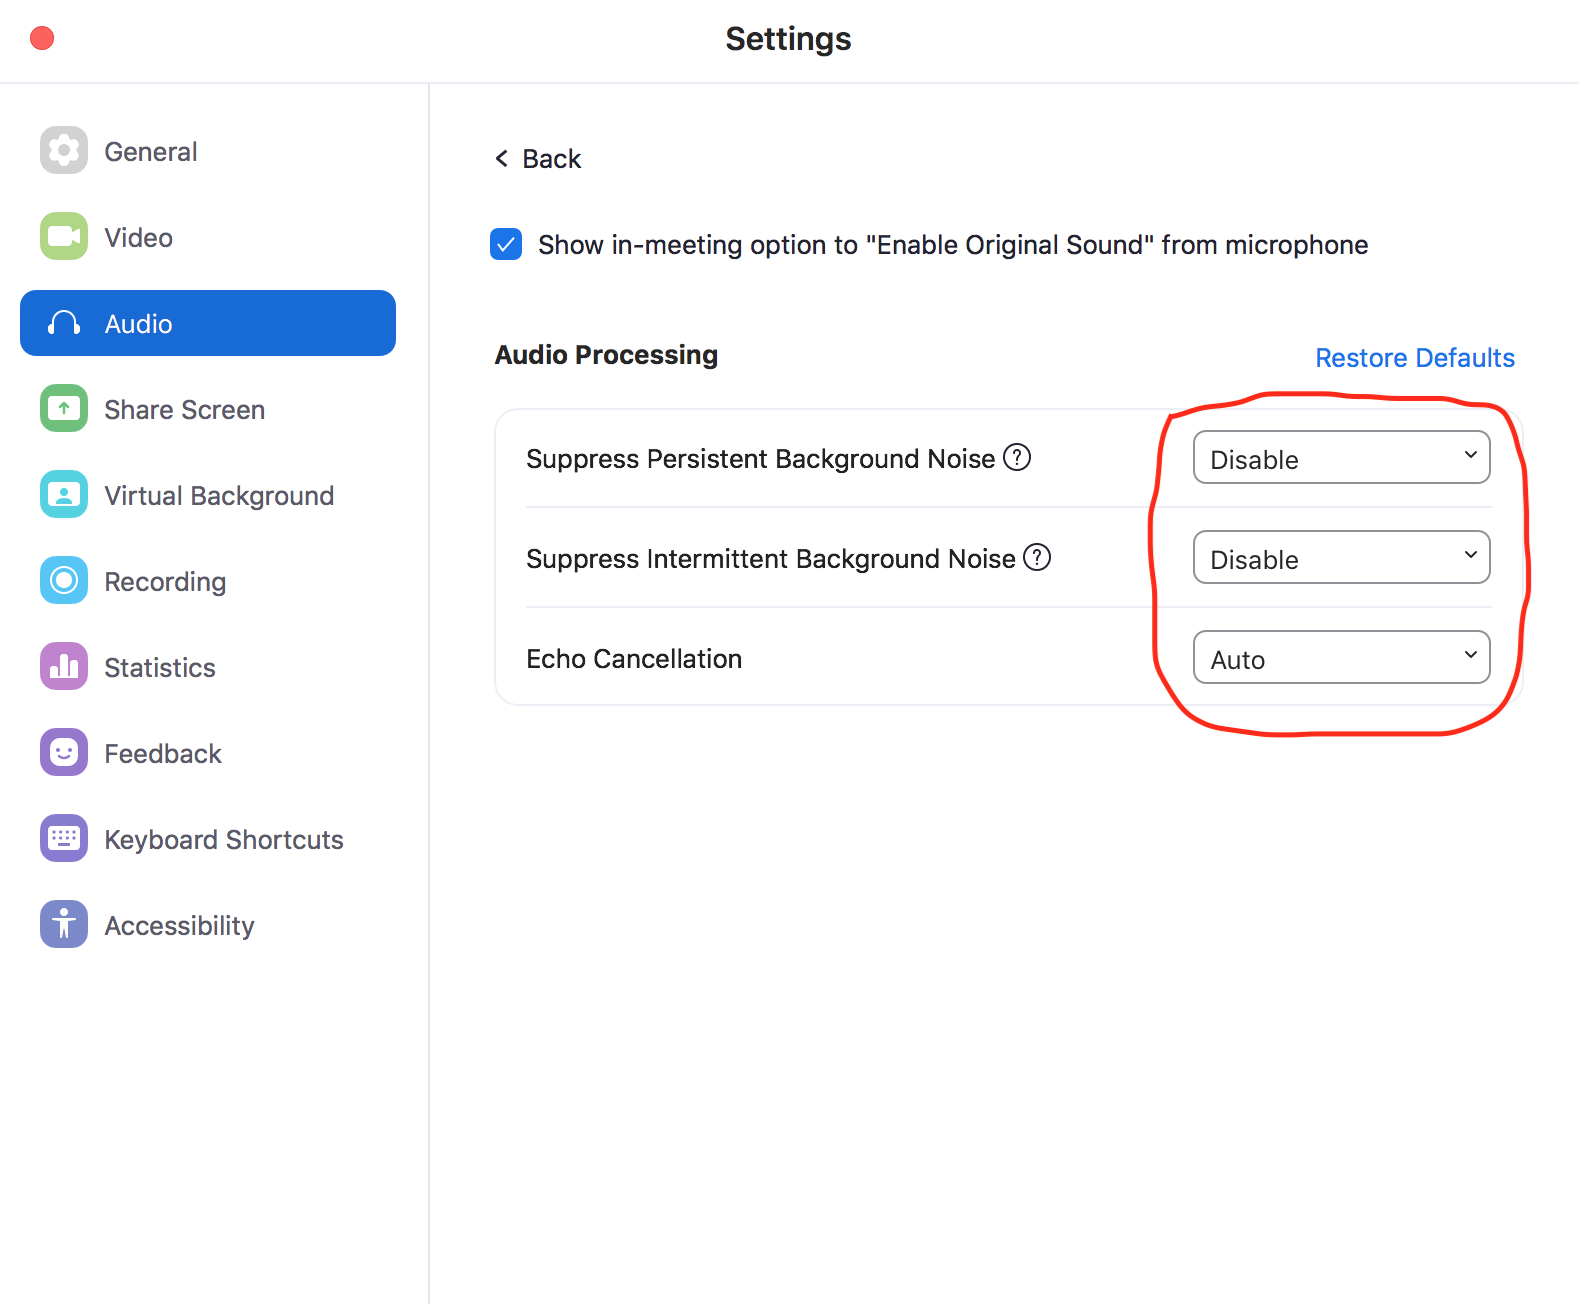1579x1304 pixels.
Task: Open Keyboard Shortcuts settings
Action: pos(208,839)
